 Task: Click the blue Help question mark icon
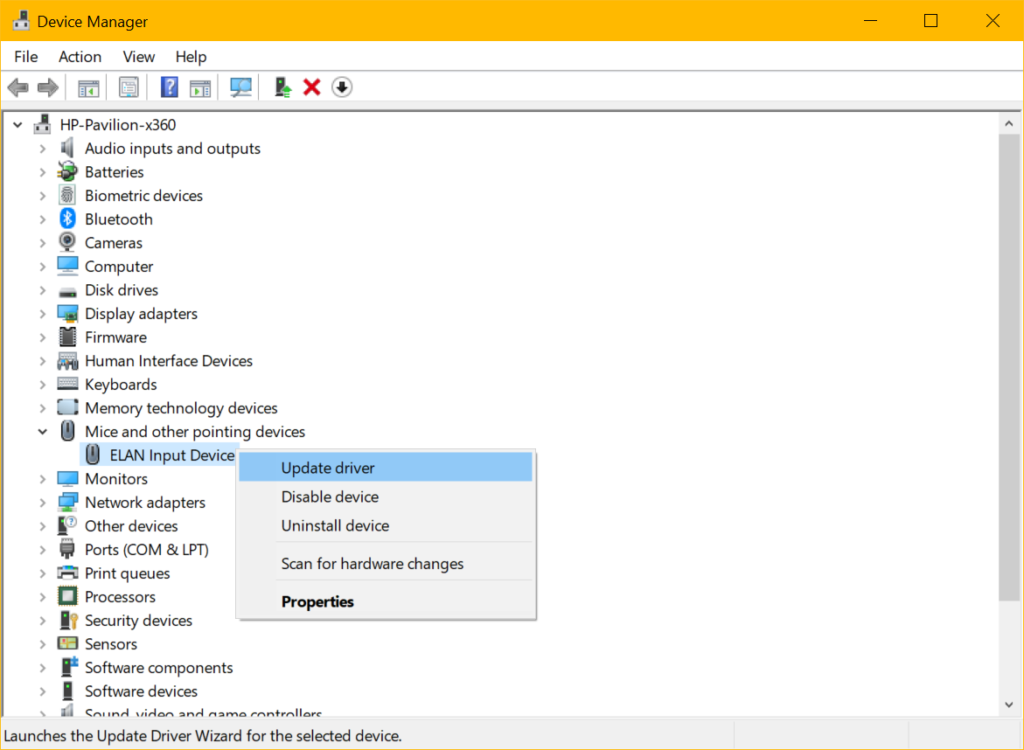tap(169, 88)
